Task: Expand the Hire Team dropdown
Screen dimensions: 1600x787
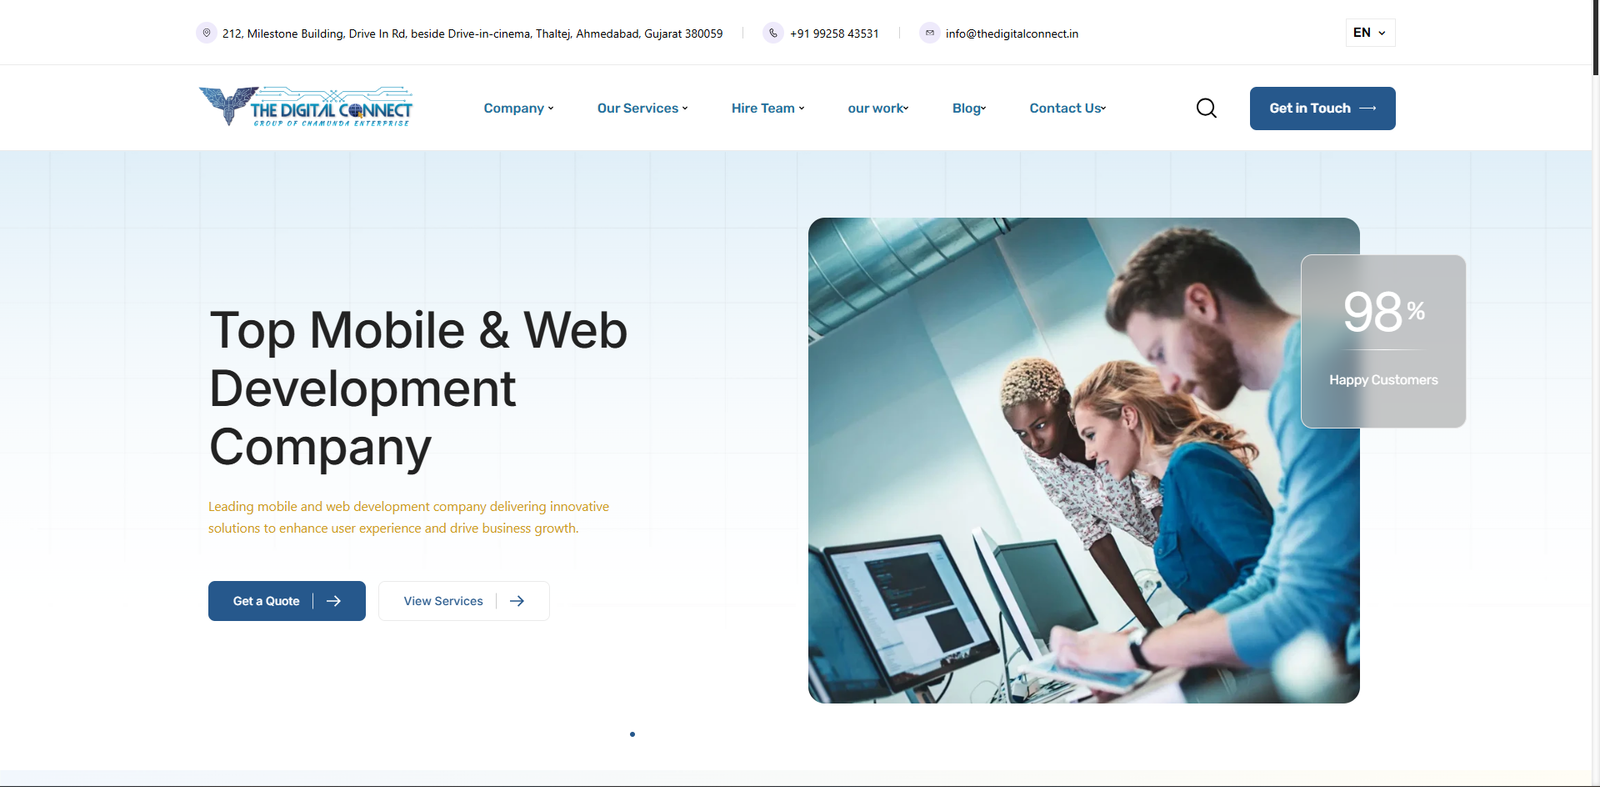Action: (767, 108)
